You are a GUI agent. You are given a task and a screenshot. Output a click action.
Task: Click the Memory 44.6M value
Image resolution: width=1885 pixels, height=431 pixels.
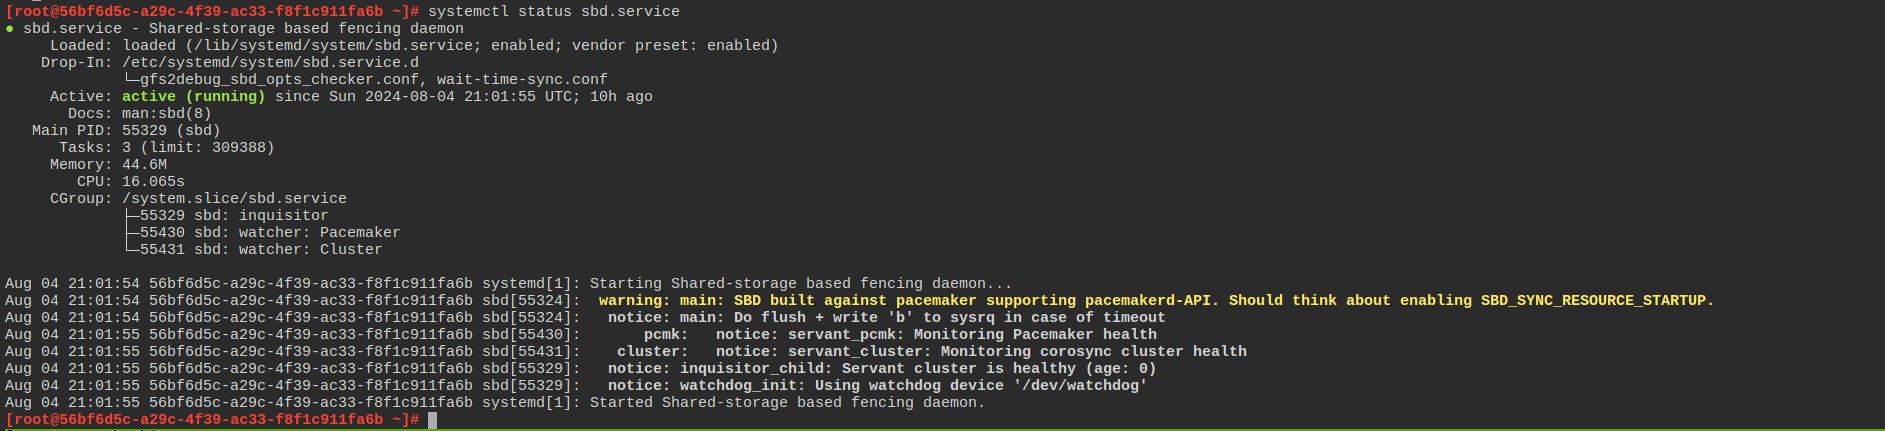click(x=144, y=164)
